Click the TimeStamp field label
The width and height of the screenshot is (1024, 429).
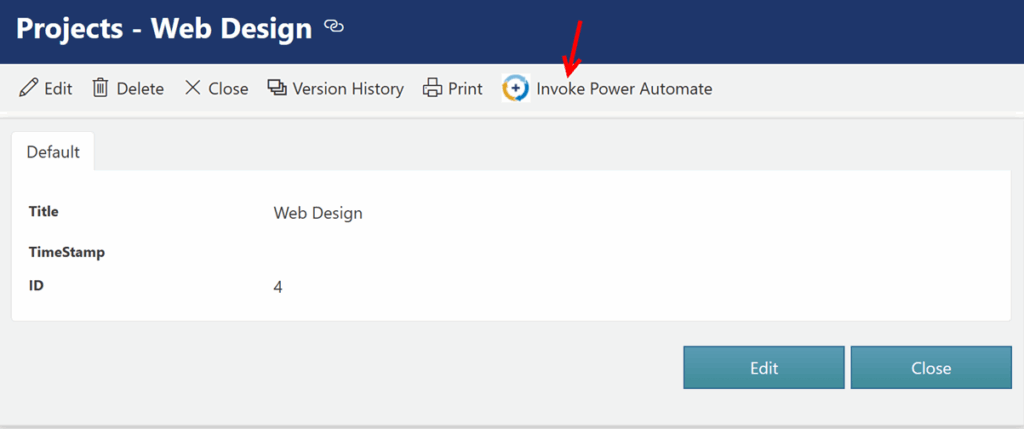(x=67, y=252)
